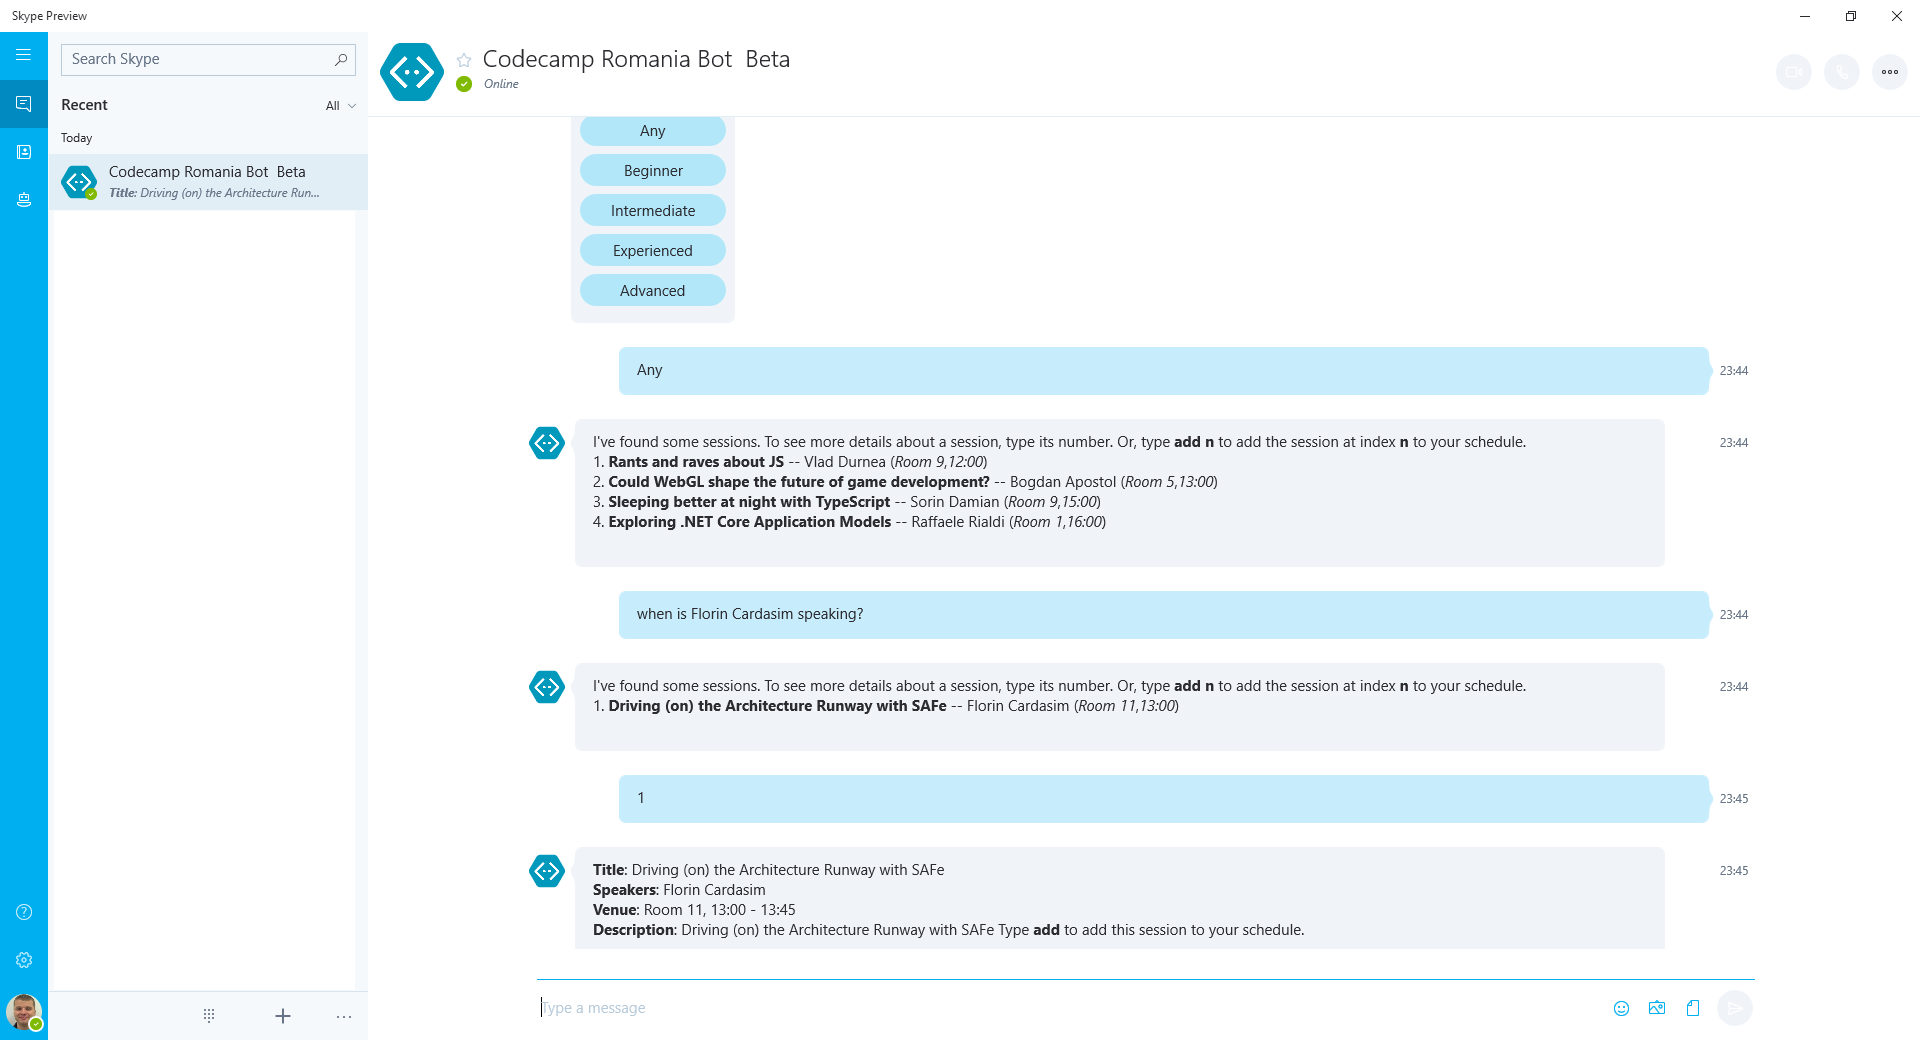Click the send image icon
1920x1040 pixels.
[1657, 1008]
